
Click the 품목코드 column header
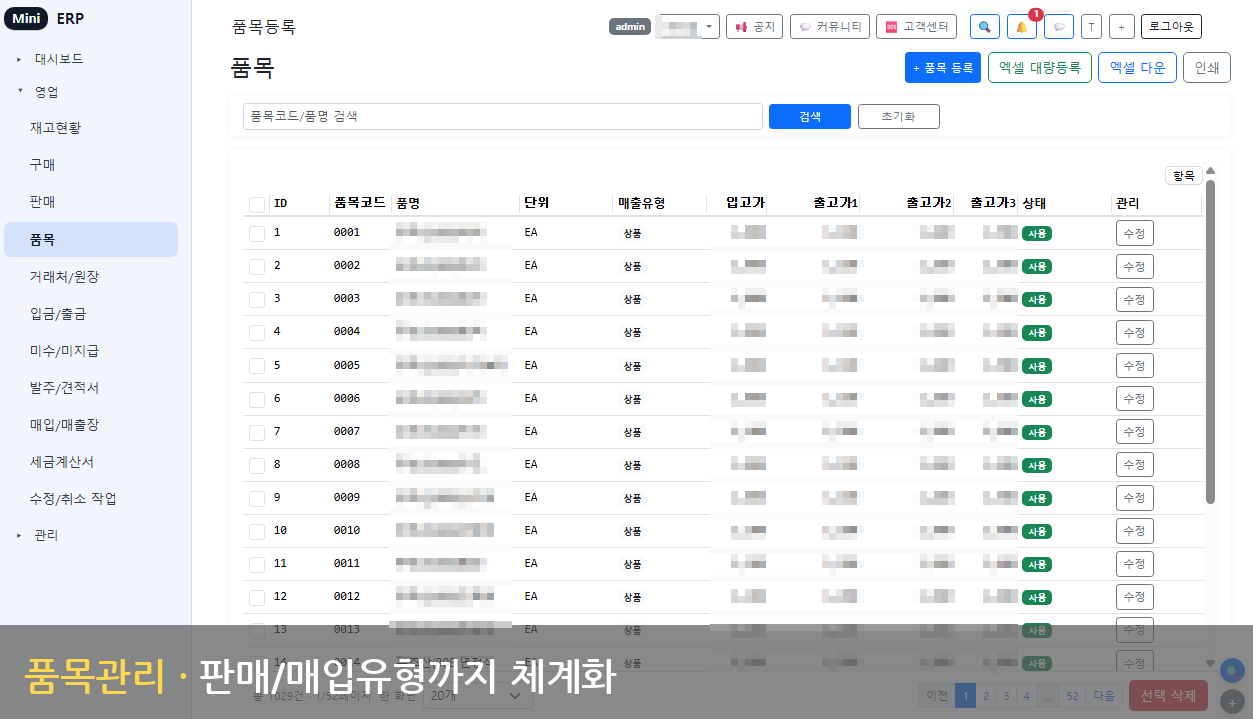click(360, 203)
